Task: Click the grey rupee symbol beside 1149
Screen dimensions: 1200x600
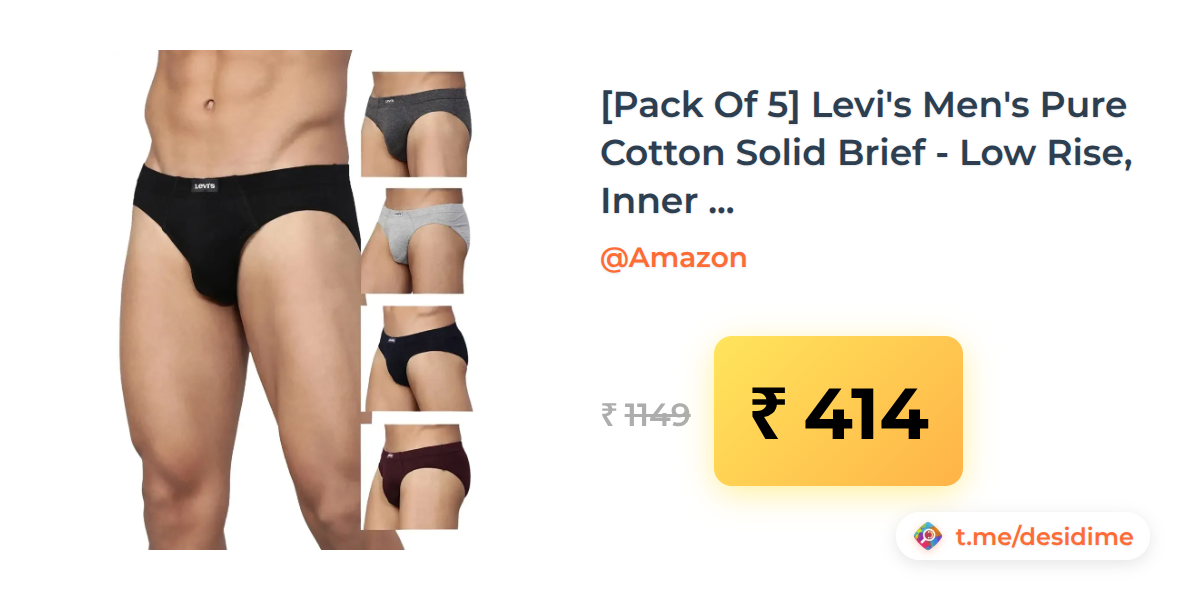Action: (608, 414)
